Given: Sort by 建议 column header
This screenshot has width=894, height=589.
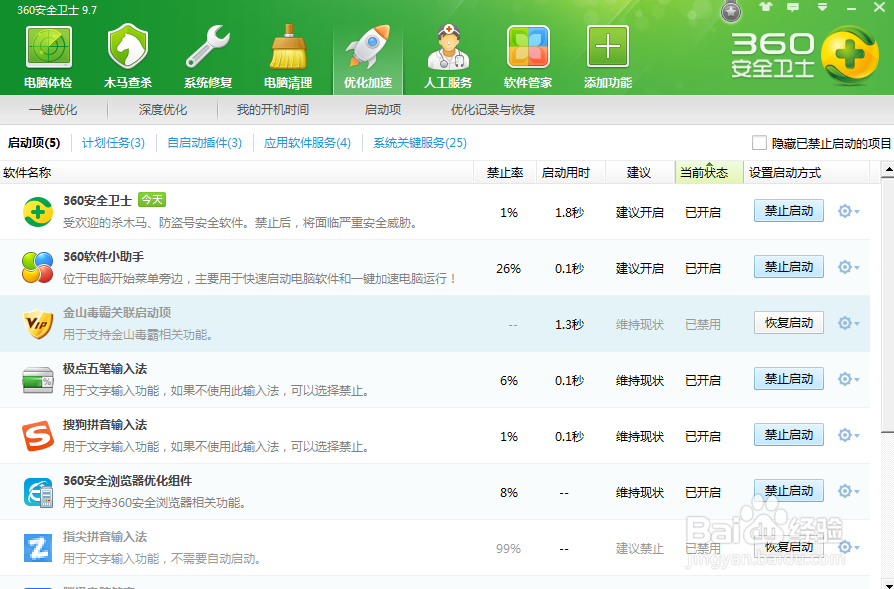Looking at the screenshot, I should (640, 172).
